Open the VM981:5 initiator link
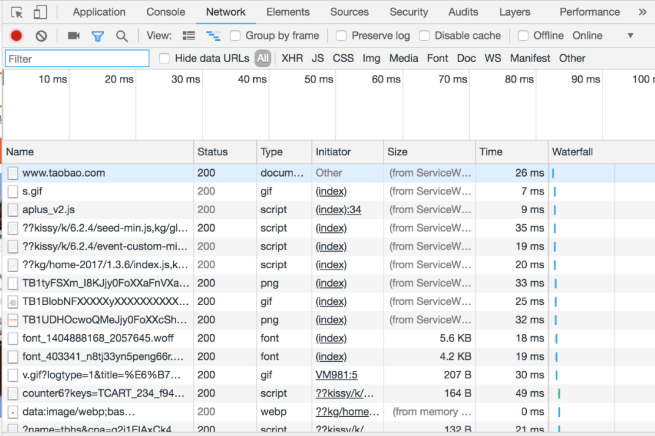 tap(336, 375)
